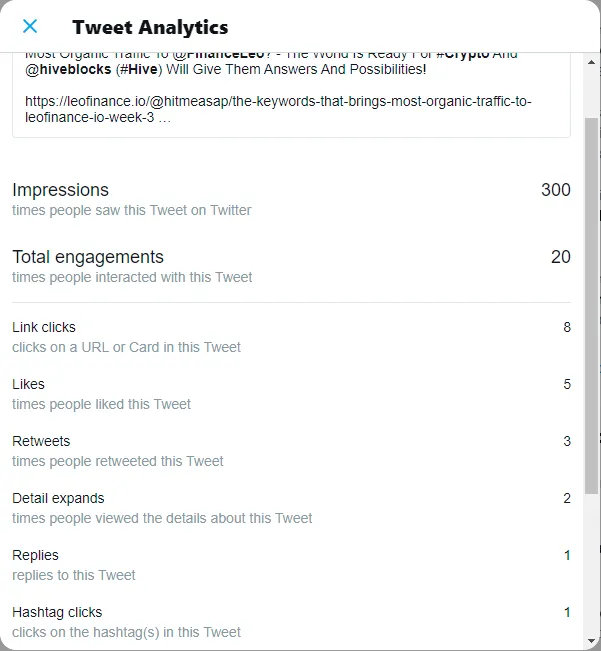Click the scrollbar up arrow

coord(591,62)
